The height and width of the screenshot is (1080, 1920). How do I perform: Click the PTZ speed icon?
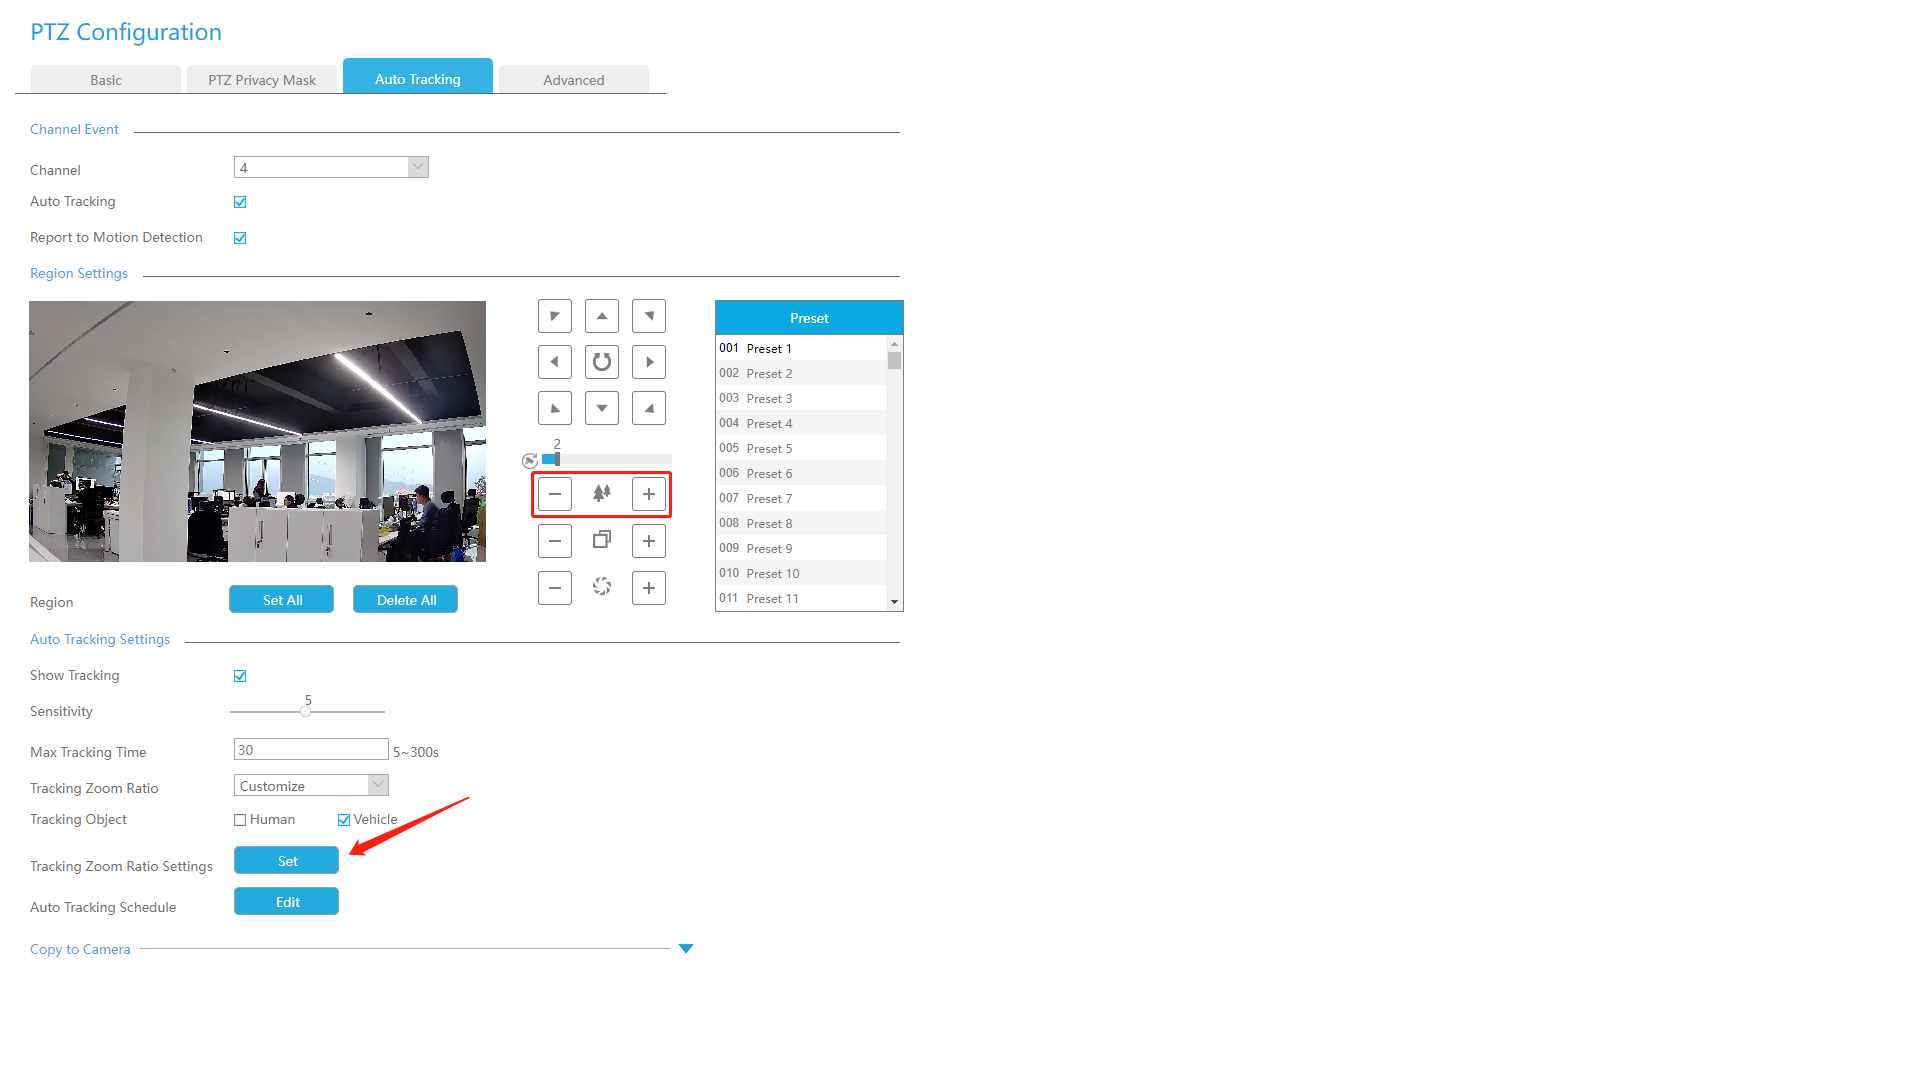point(530,461)
